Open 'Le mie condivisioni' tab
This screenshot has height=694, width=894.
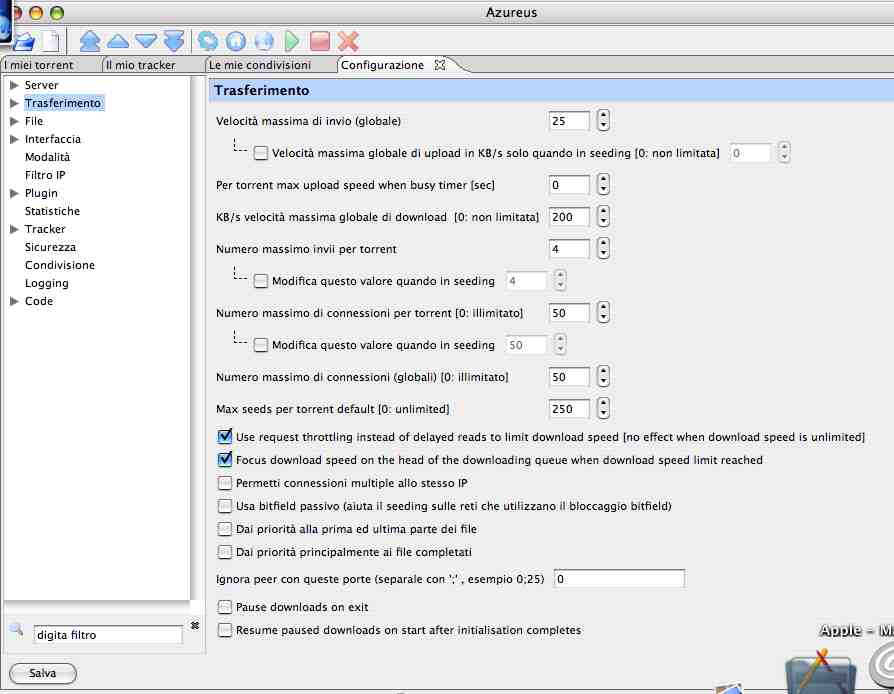[260, 65]
